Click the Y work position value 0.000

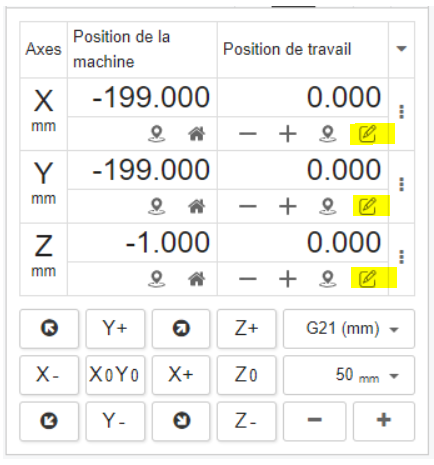(x=344, y=170)
